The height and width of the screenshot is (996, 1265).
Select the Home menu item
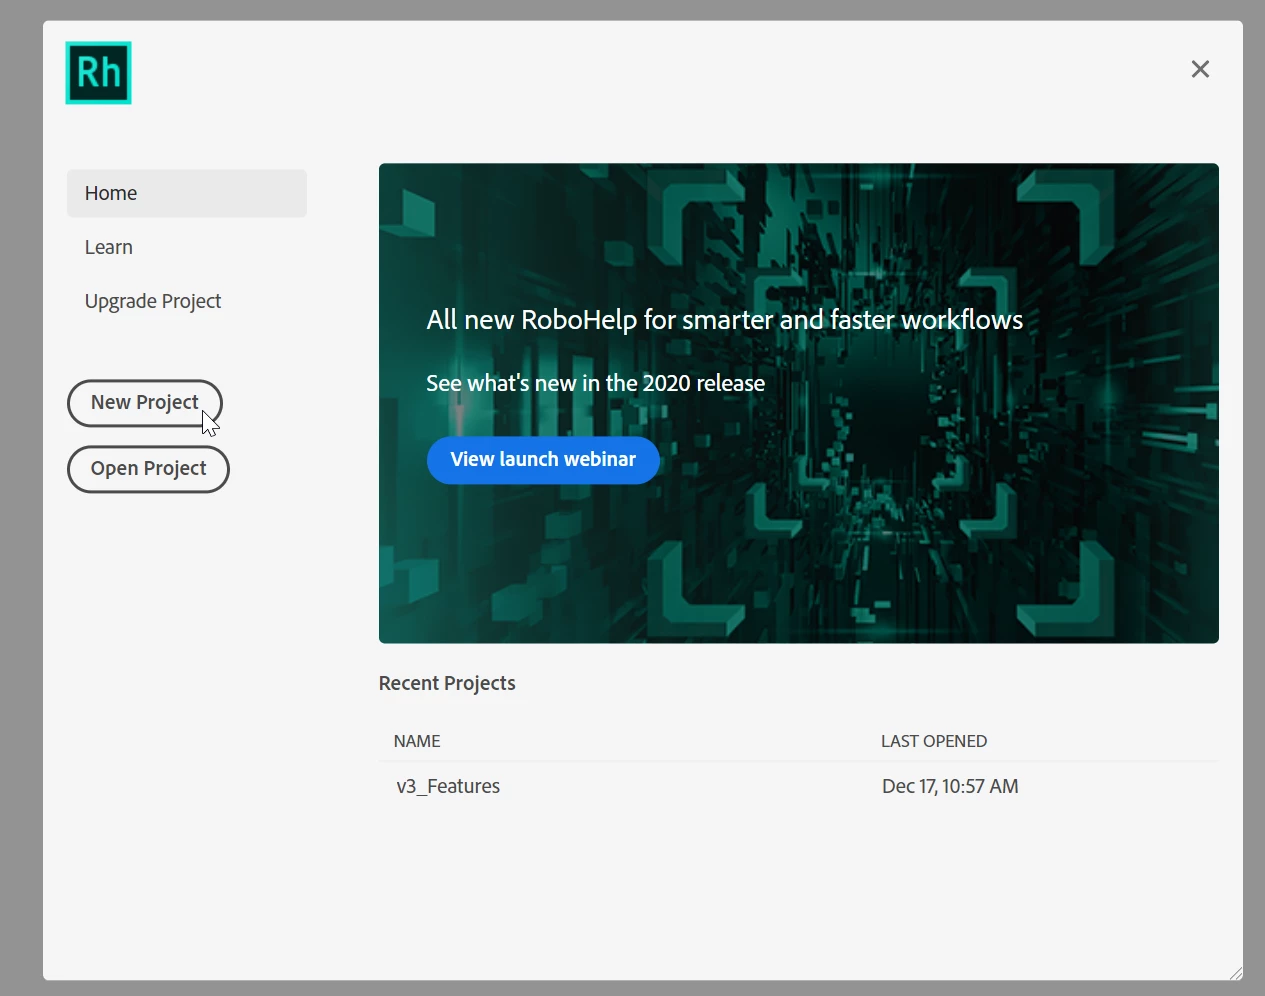coord(187,193)
